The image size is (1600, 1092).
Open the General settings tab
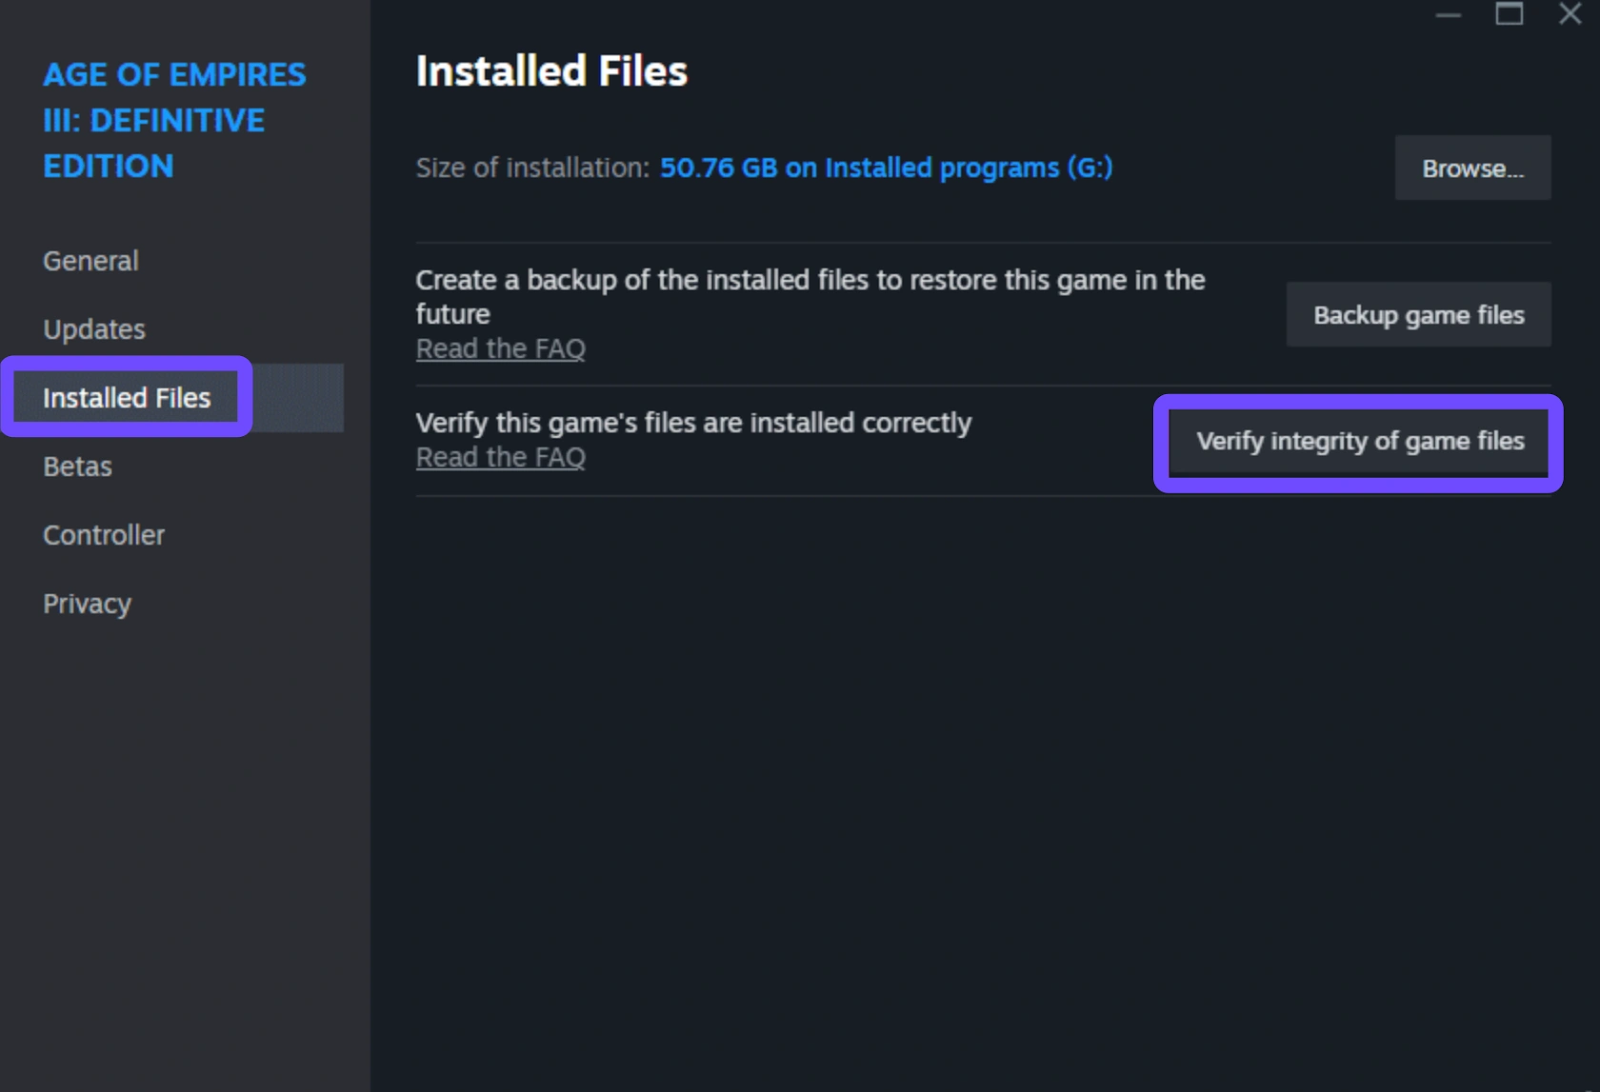[x=90, y=261]
